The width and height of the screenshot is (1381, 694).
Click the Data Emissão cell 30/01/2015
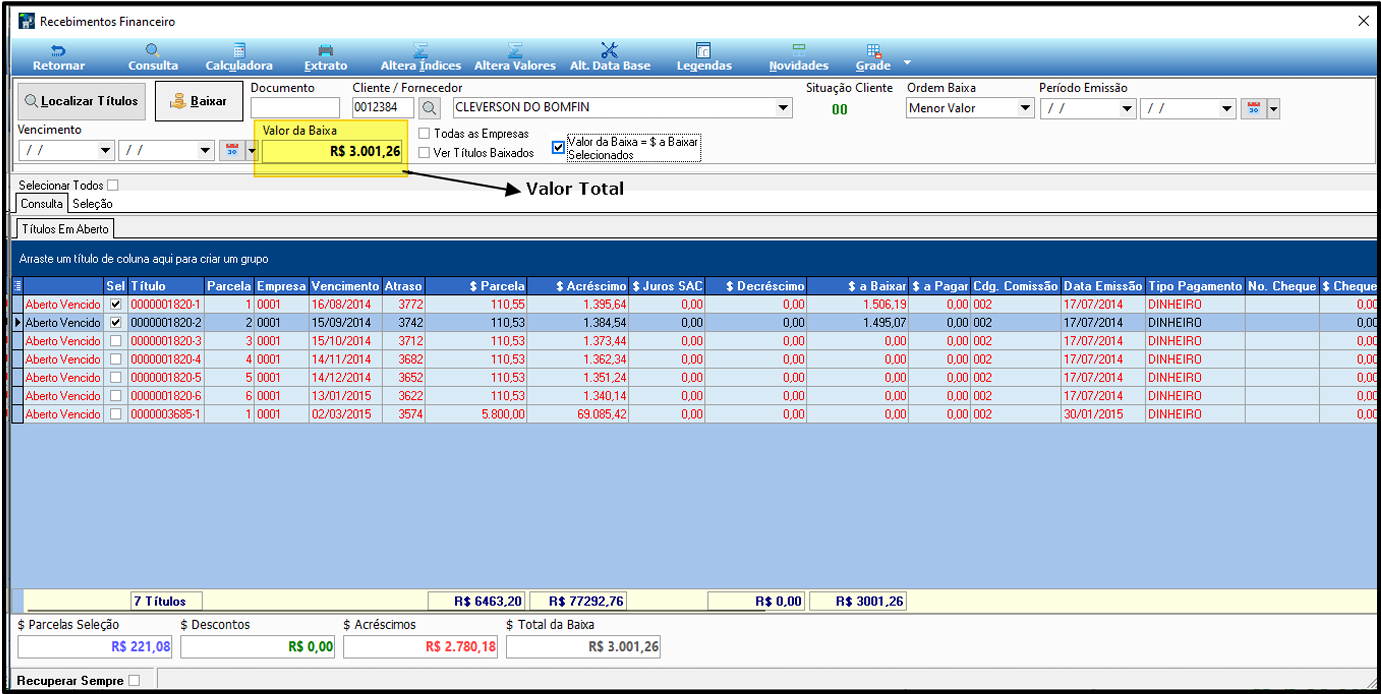point(1104,414)
